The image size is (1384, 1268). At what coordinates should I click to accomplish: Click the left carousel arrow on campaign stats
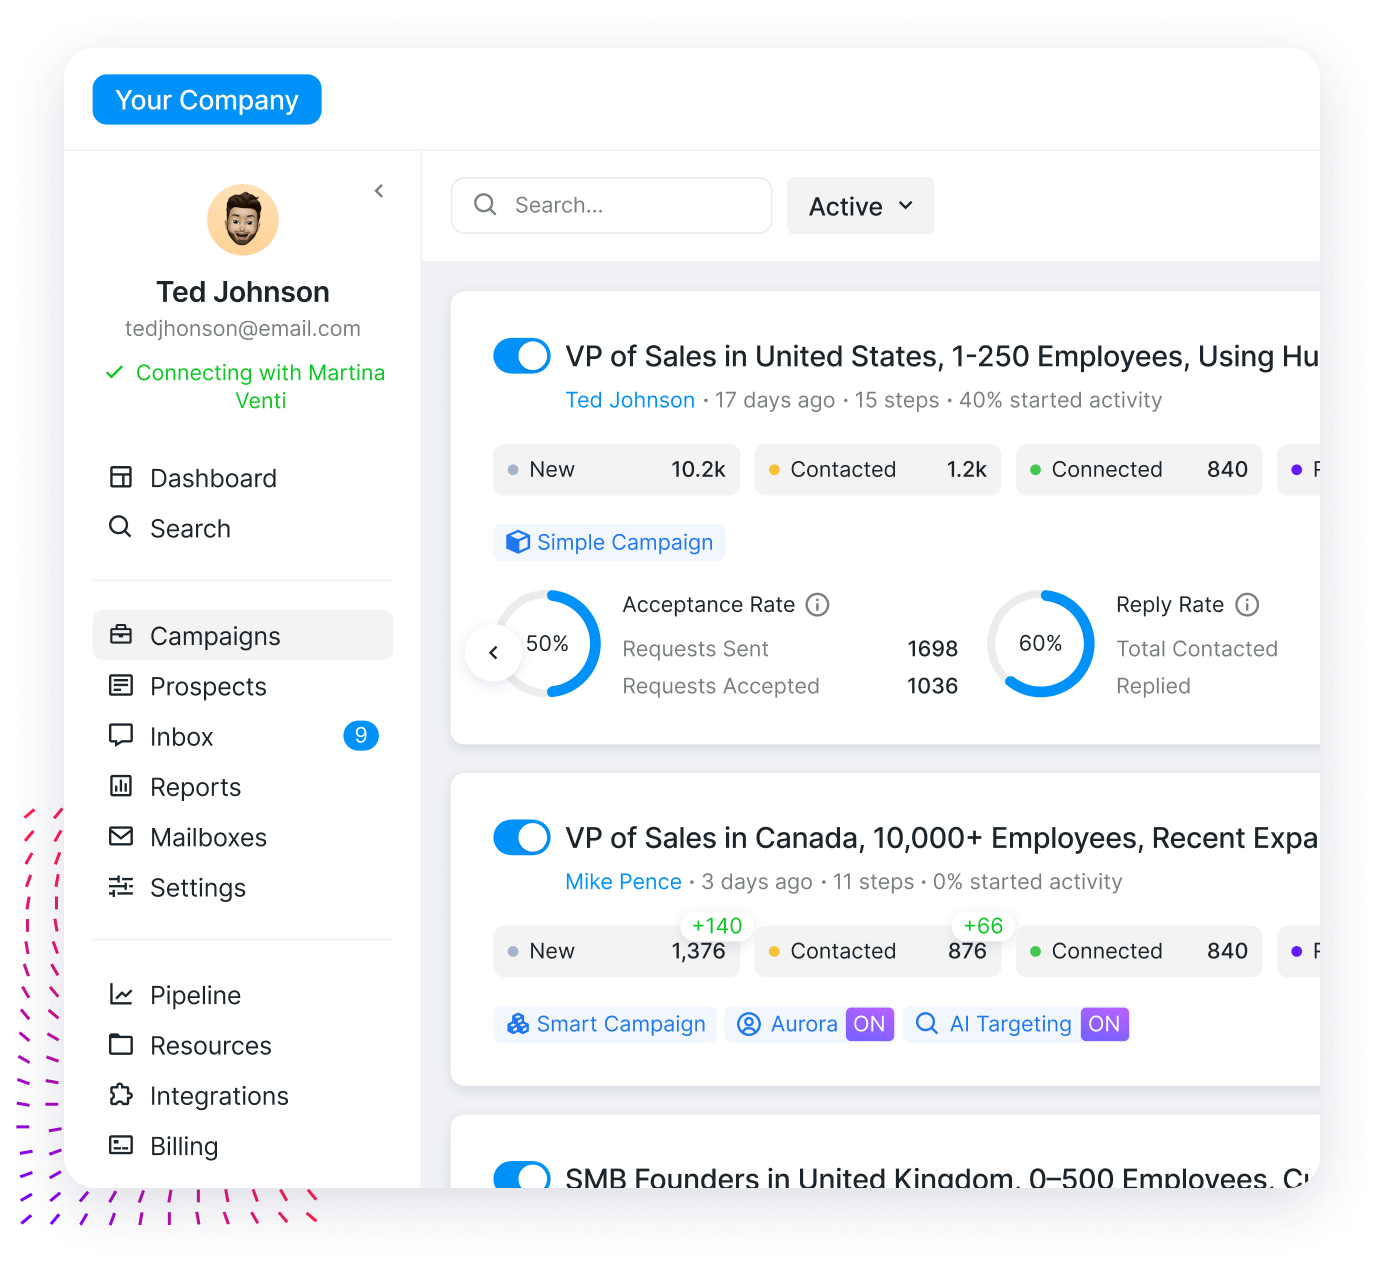pyautogui.click(x=493, y=651)
